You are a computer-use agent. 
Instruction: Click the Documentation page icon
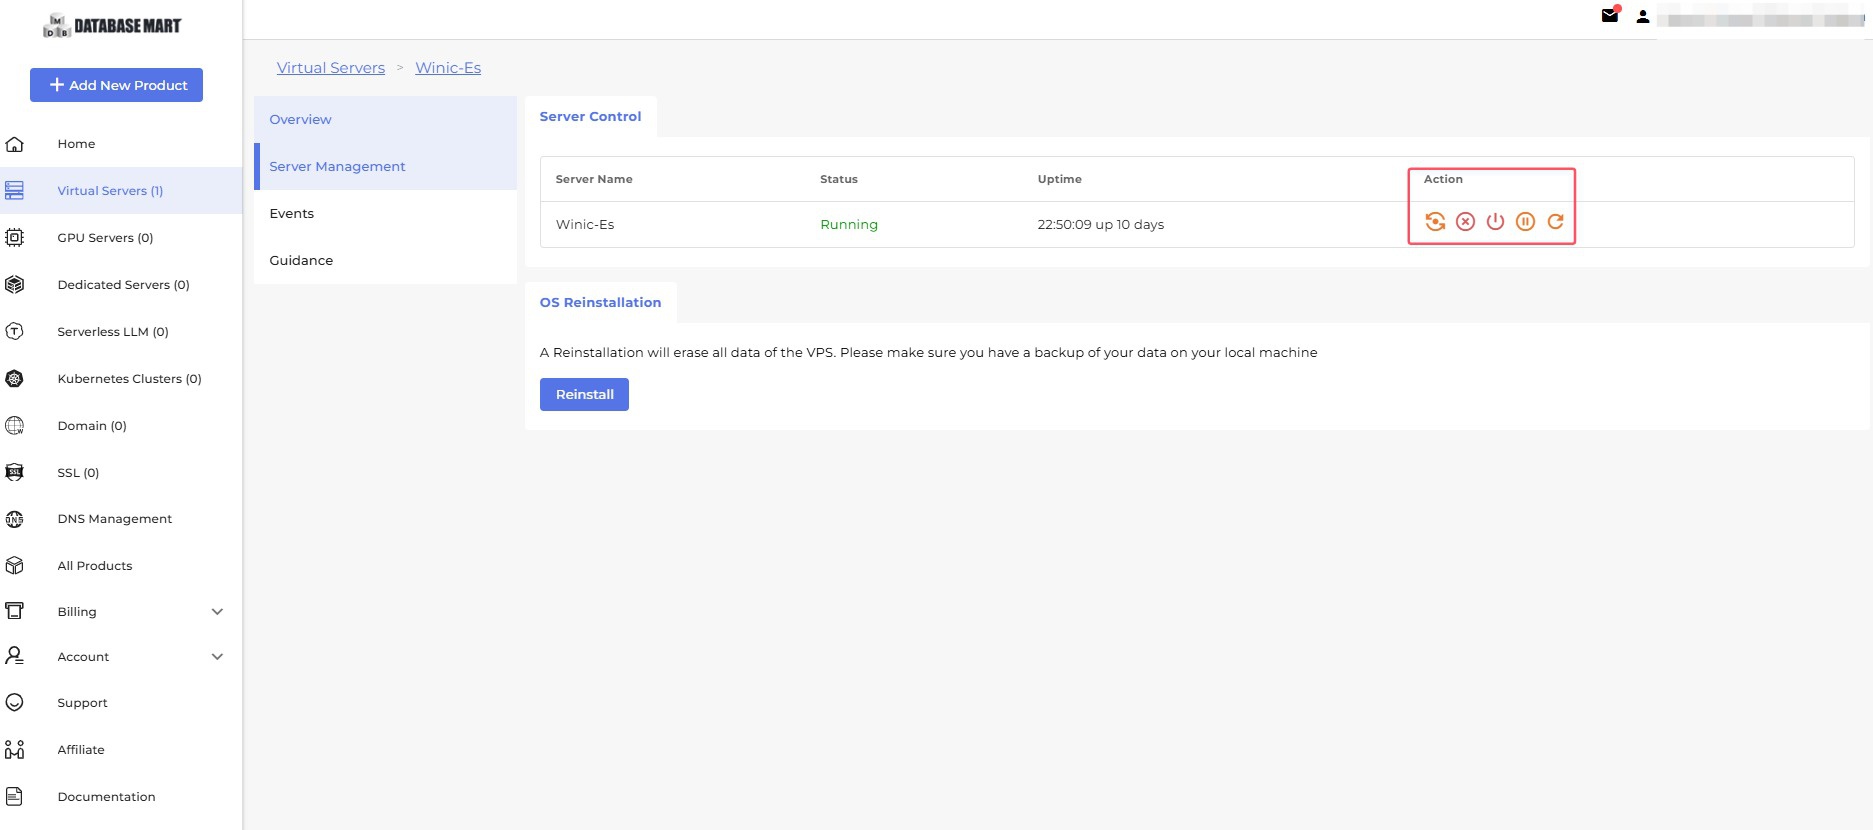click(x=15, y=797)
